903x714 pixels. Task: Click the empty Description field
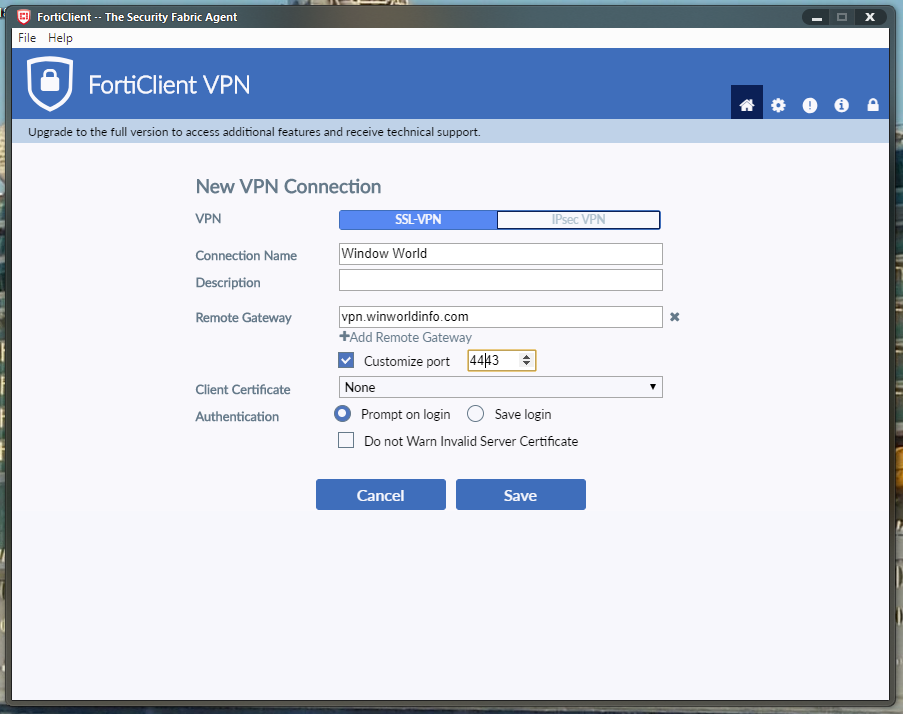[500, 280]
